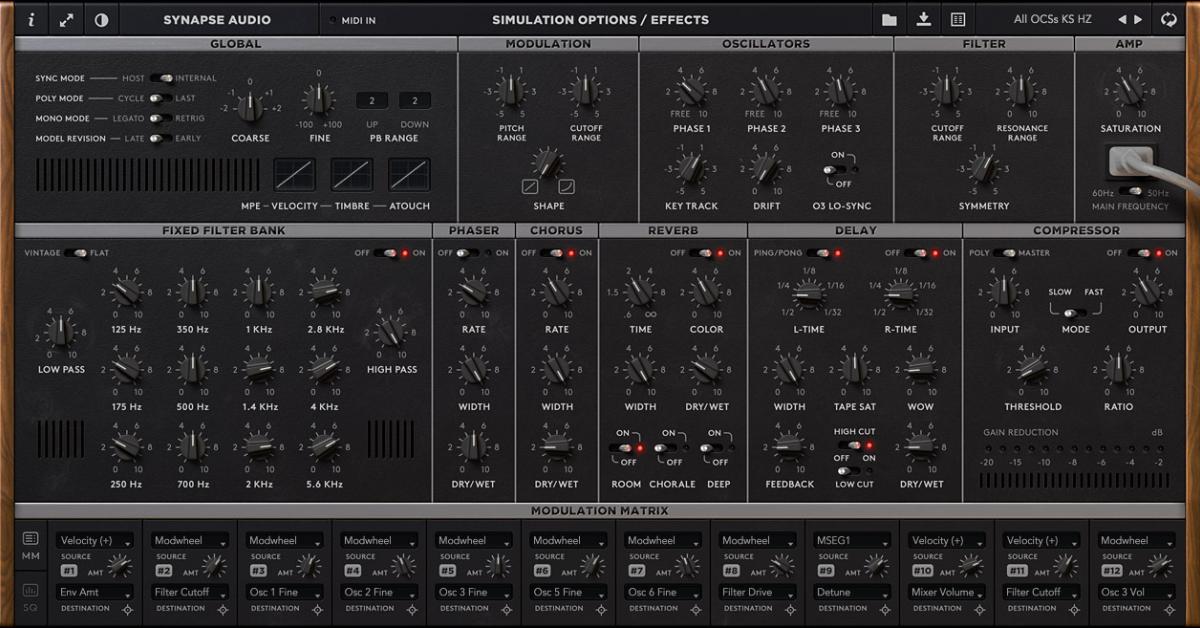Click the sync refresh icon top right
Image resolution: width=1200 pixels, height=628 pixels.
1167,18
